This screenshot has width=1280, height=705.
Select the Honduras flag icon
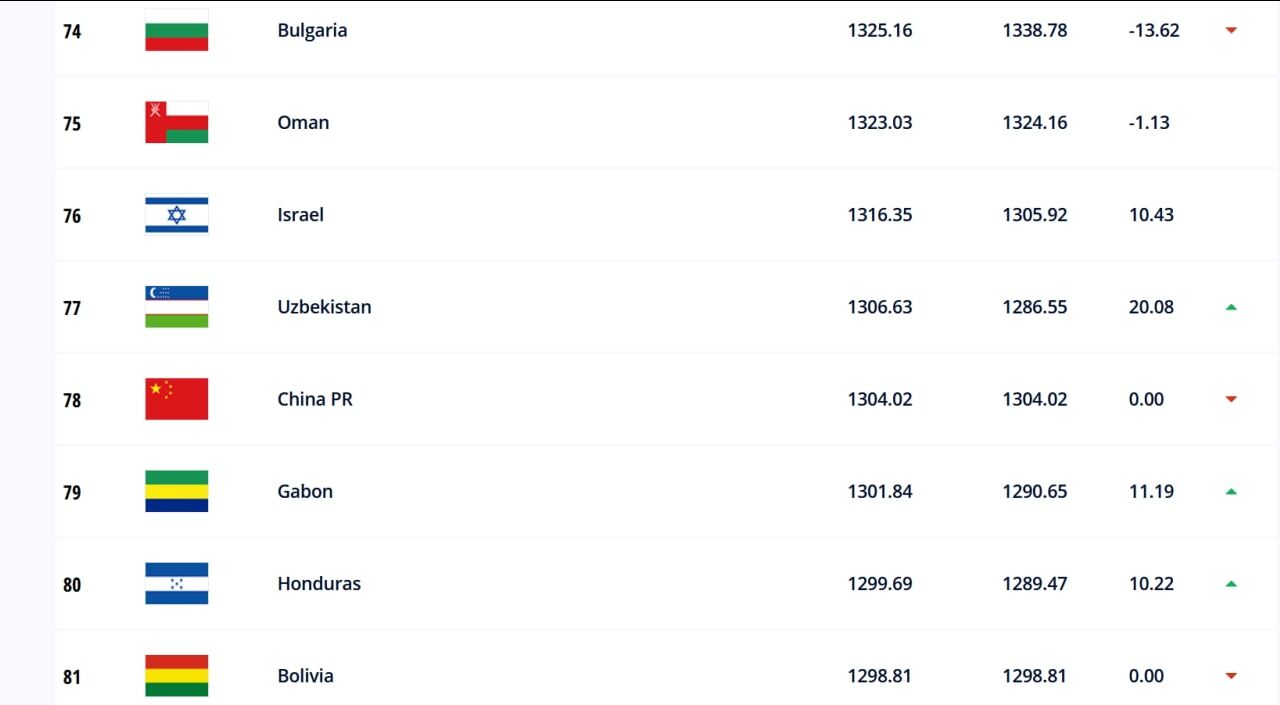[176, 583]
